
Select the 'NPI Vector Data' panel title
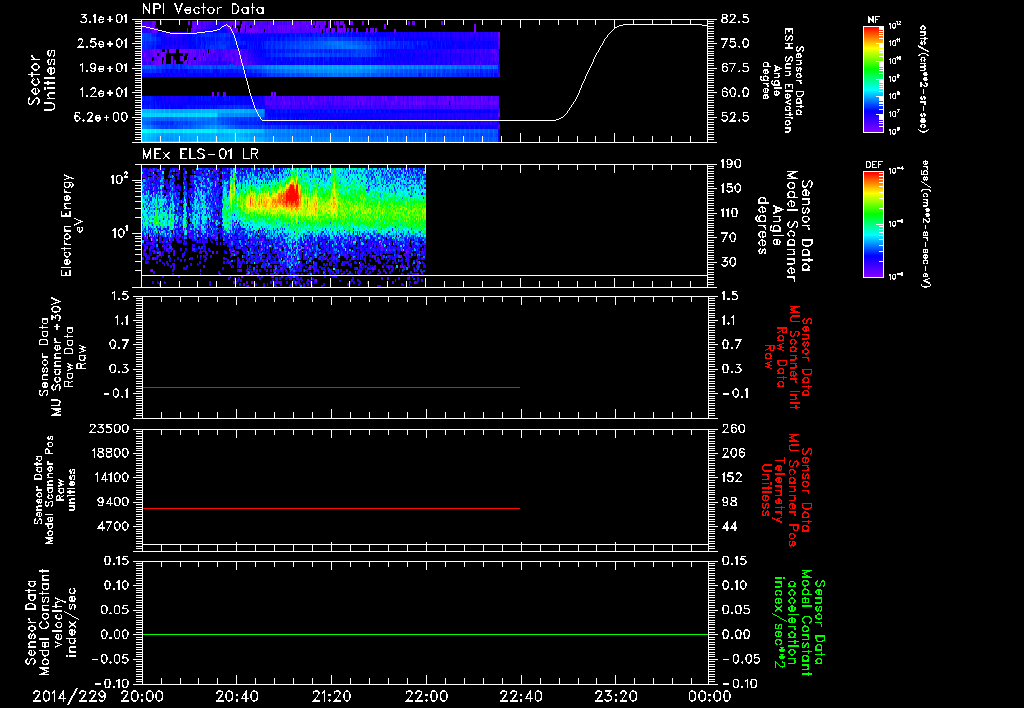pyautogui.click(x=204, y=9)
